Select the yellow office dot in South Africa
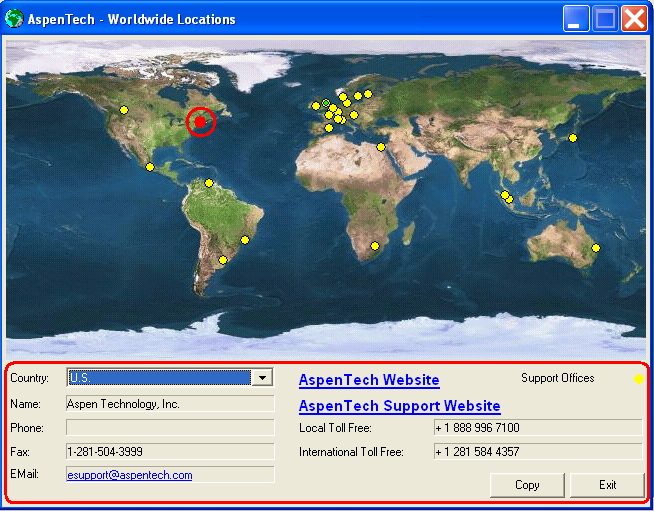 [x=375, y=246]
